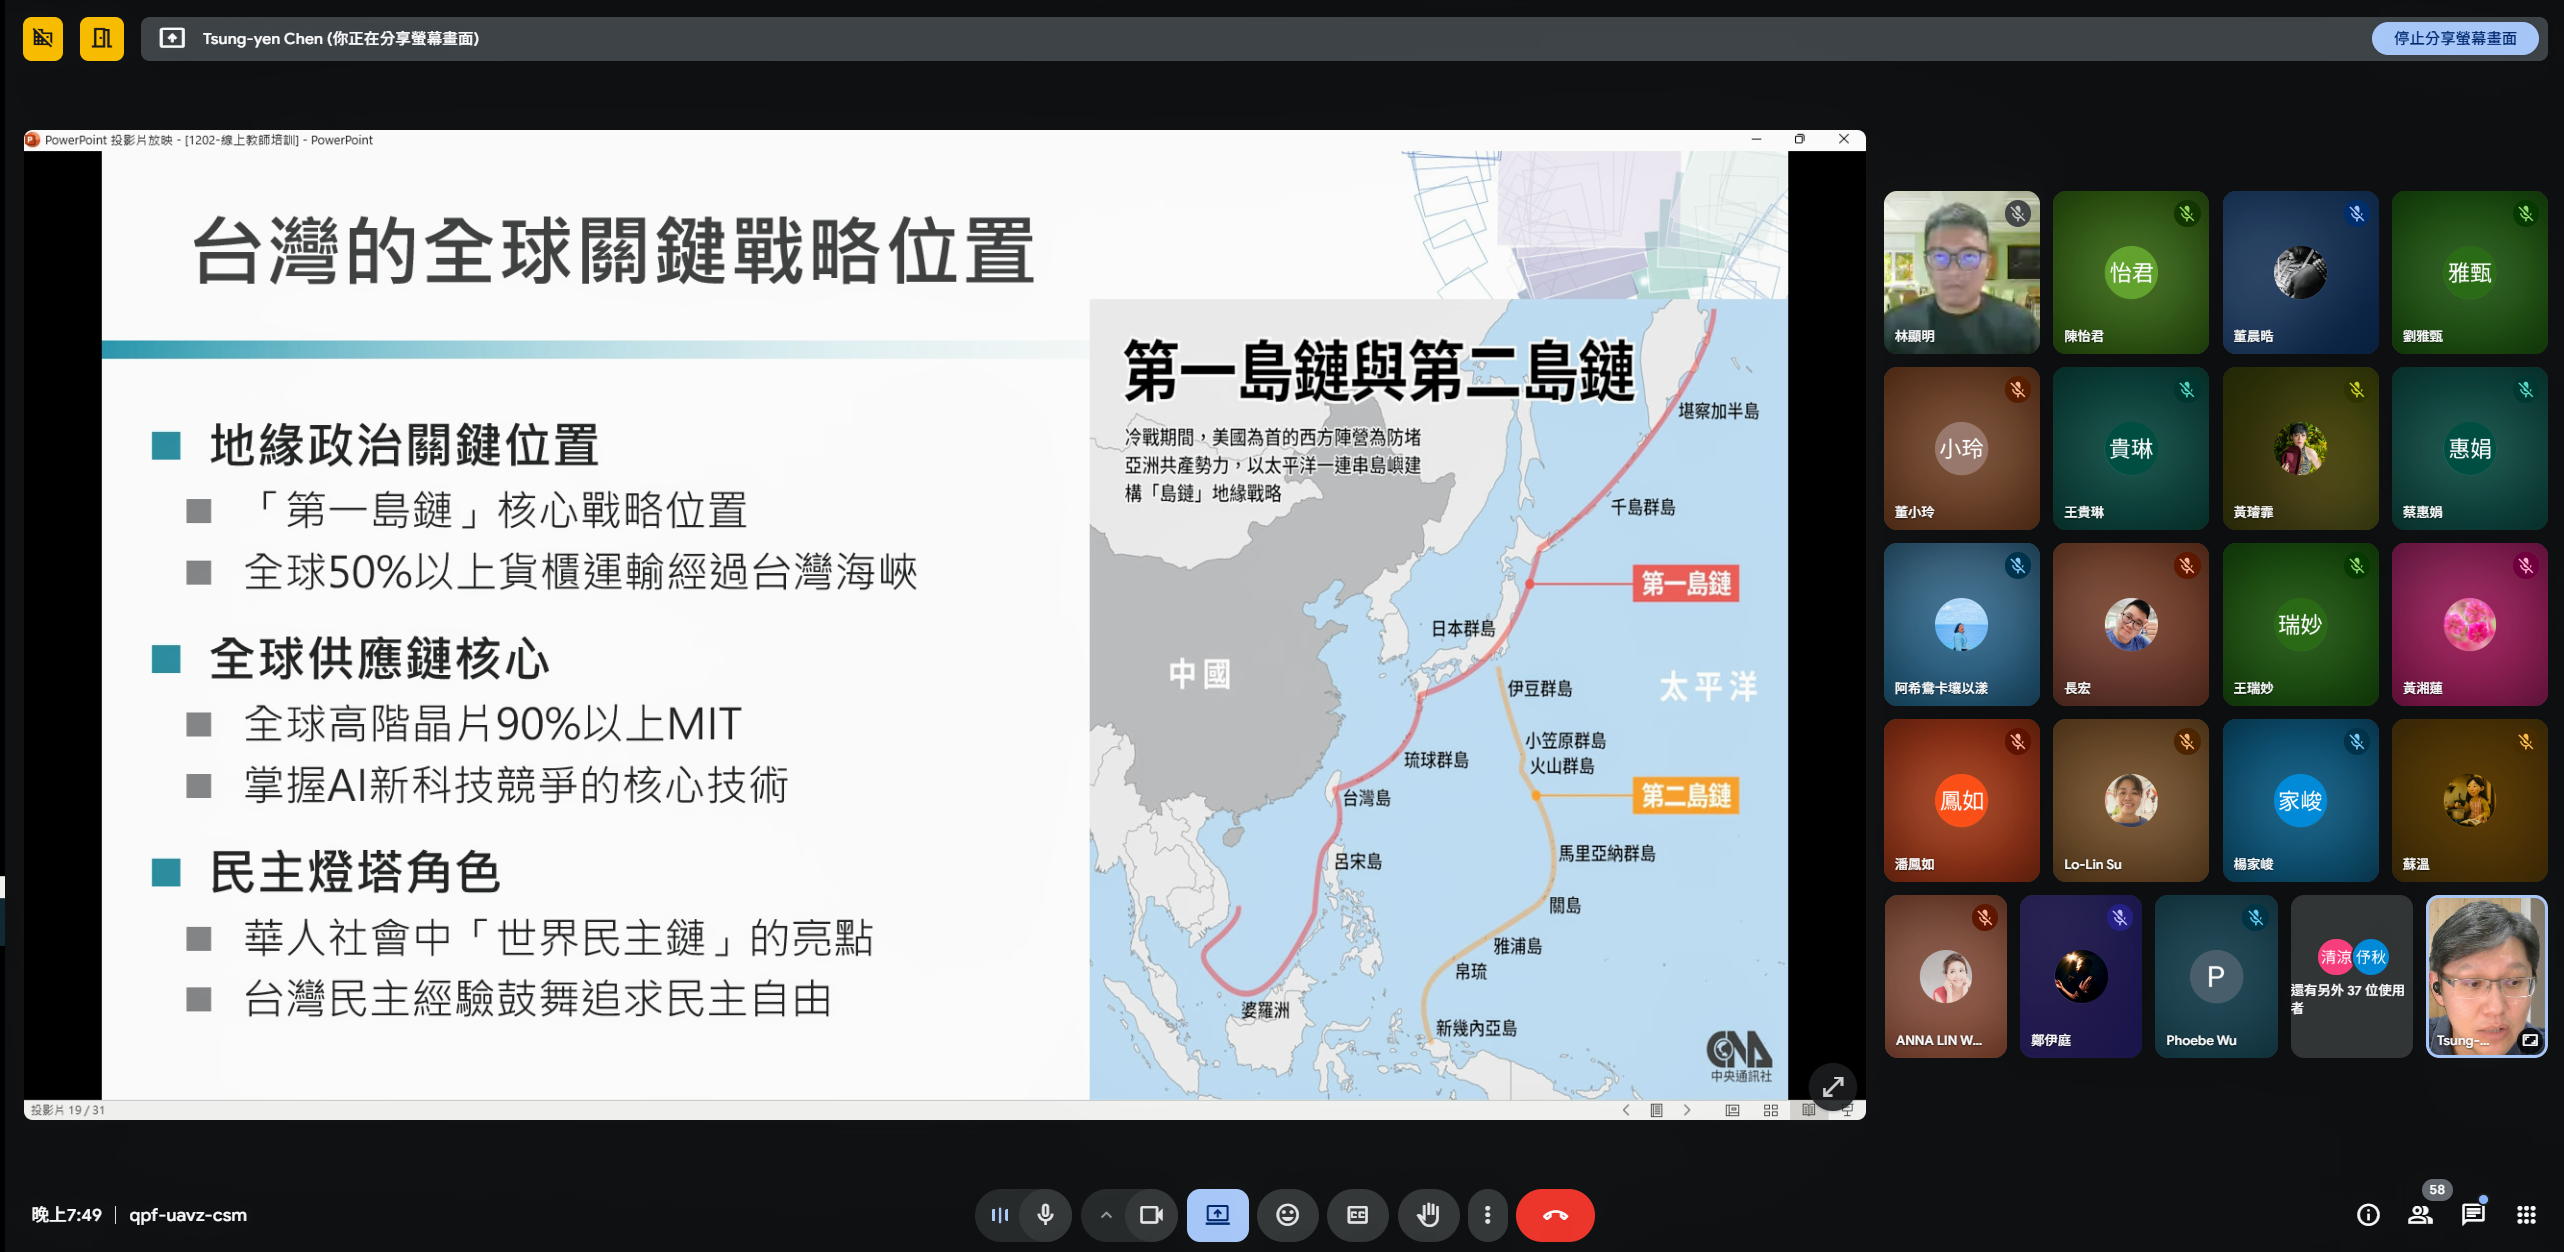This screenshot has height=1252, width=2564.
Task: Toggle the camera button
Action: [1151, 1214]
